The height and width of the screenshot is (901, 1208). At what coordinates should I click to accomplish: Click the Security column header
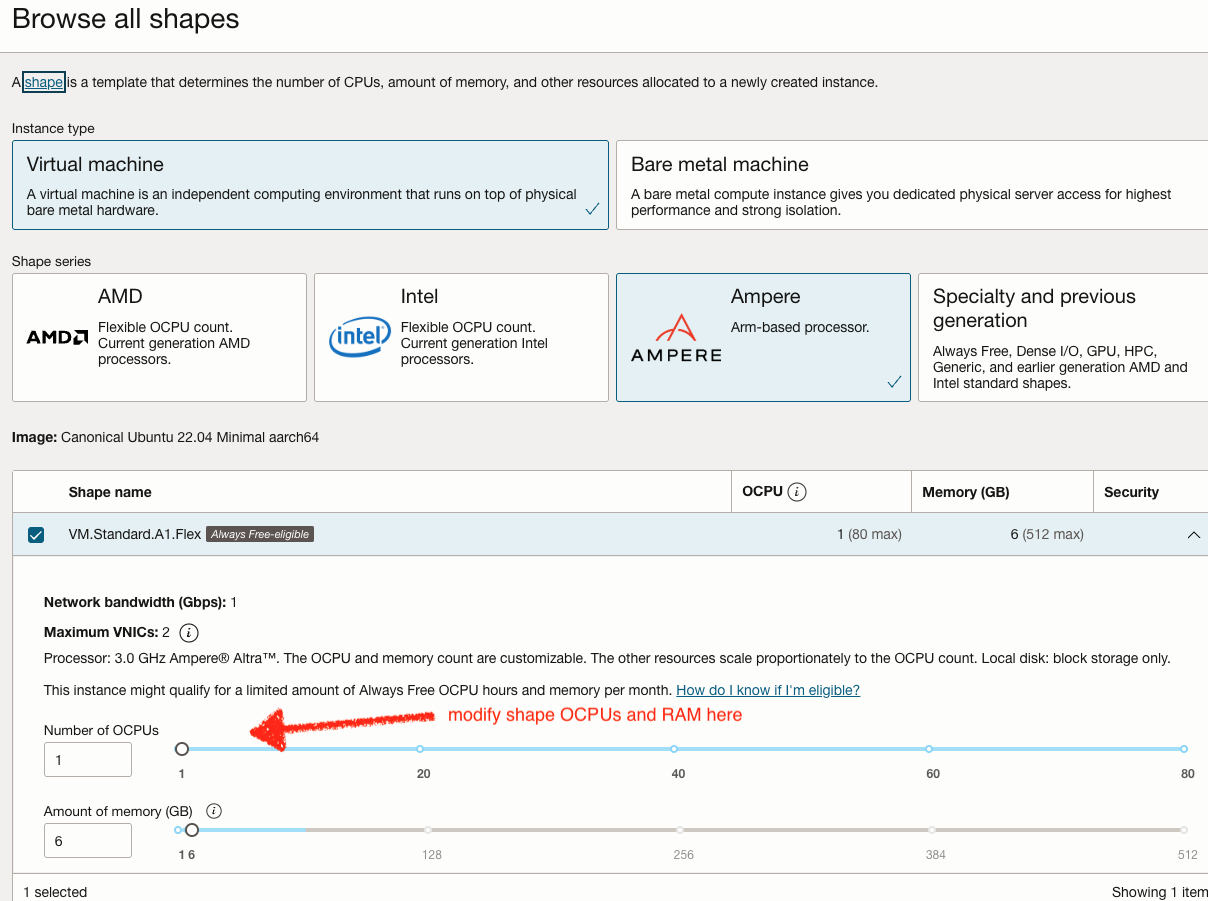pos(1131,492)
